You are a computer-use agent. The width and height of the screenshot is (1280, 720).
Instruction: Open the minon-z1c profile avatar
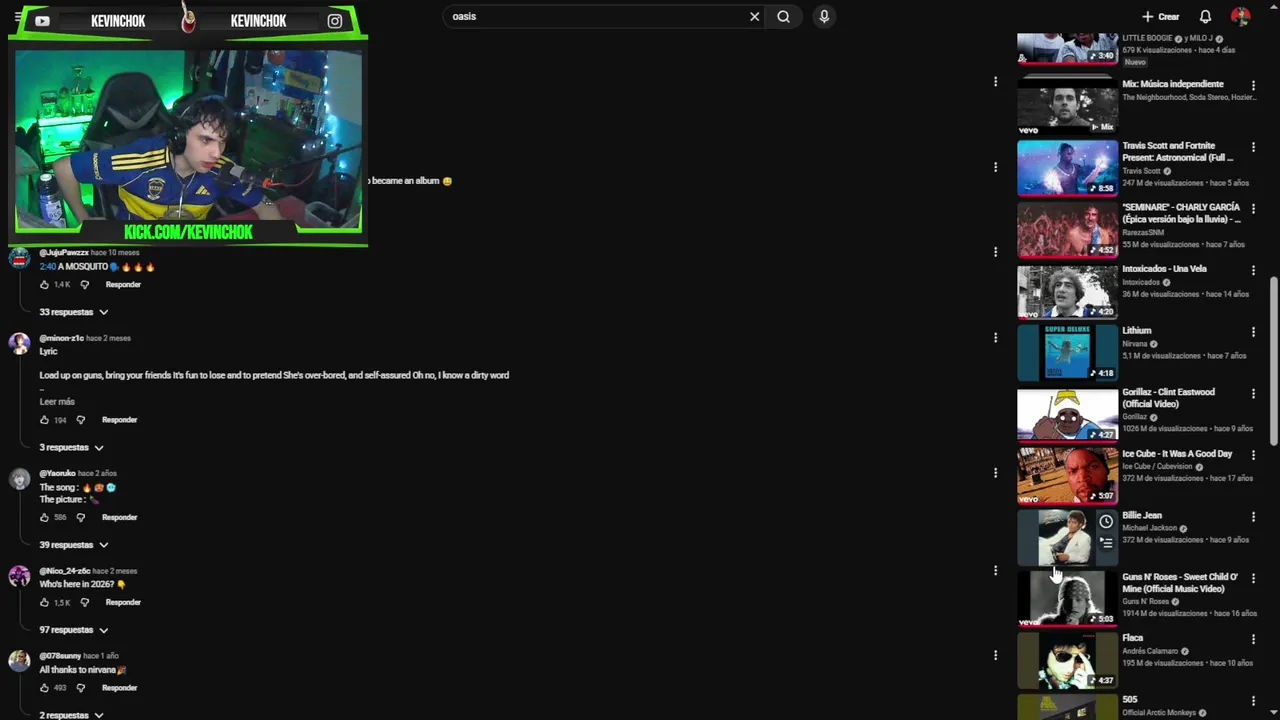19,344
